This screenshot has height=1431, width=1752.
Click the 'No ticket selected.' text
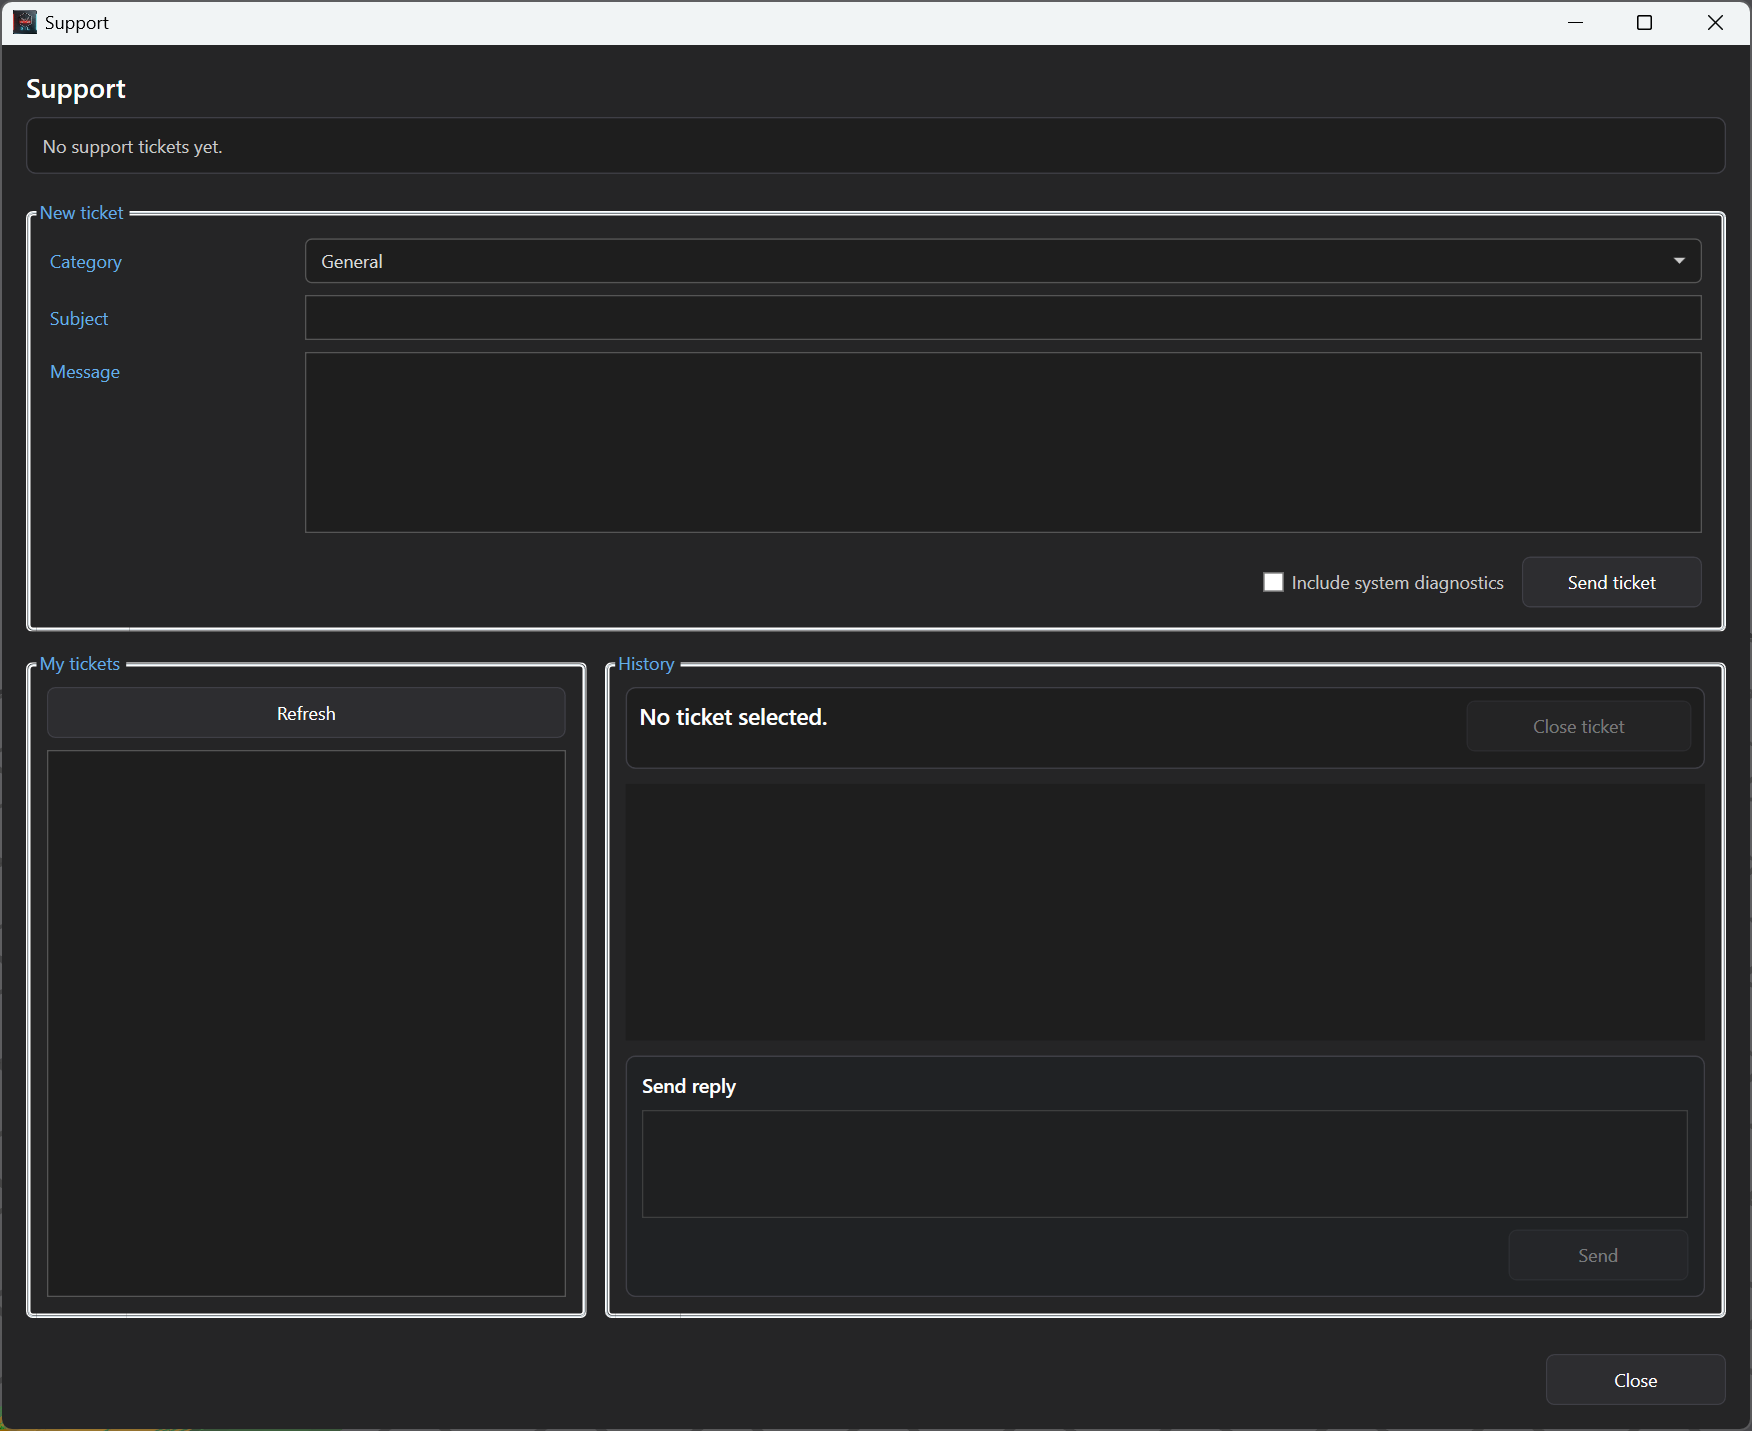[x=733, y=717]
